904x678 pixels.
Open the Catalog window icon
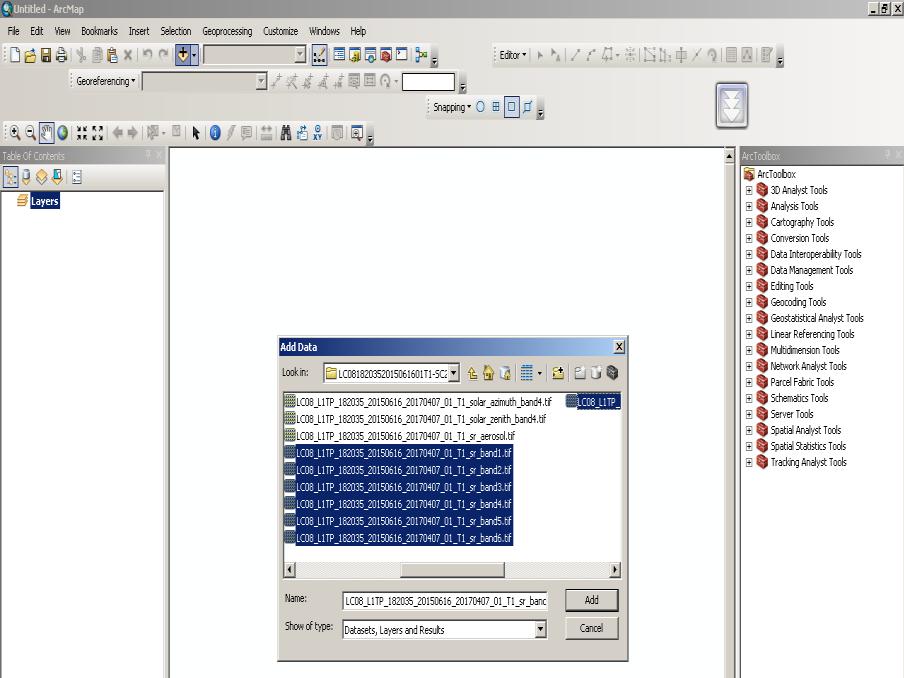355,55
